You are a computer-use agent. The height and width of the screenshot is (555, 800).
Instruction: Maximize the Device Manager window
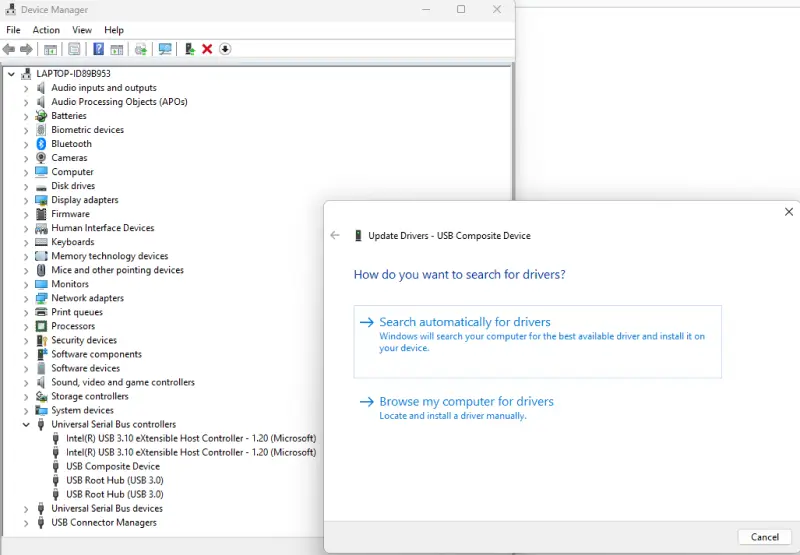click(x=461, y=9)
